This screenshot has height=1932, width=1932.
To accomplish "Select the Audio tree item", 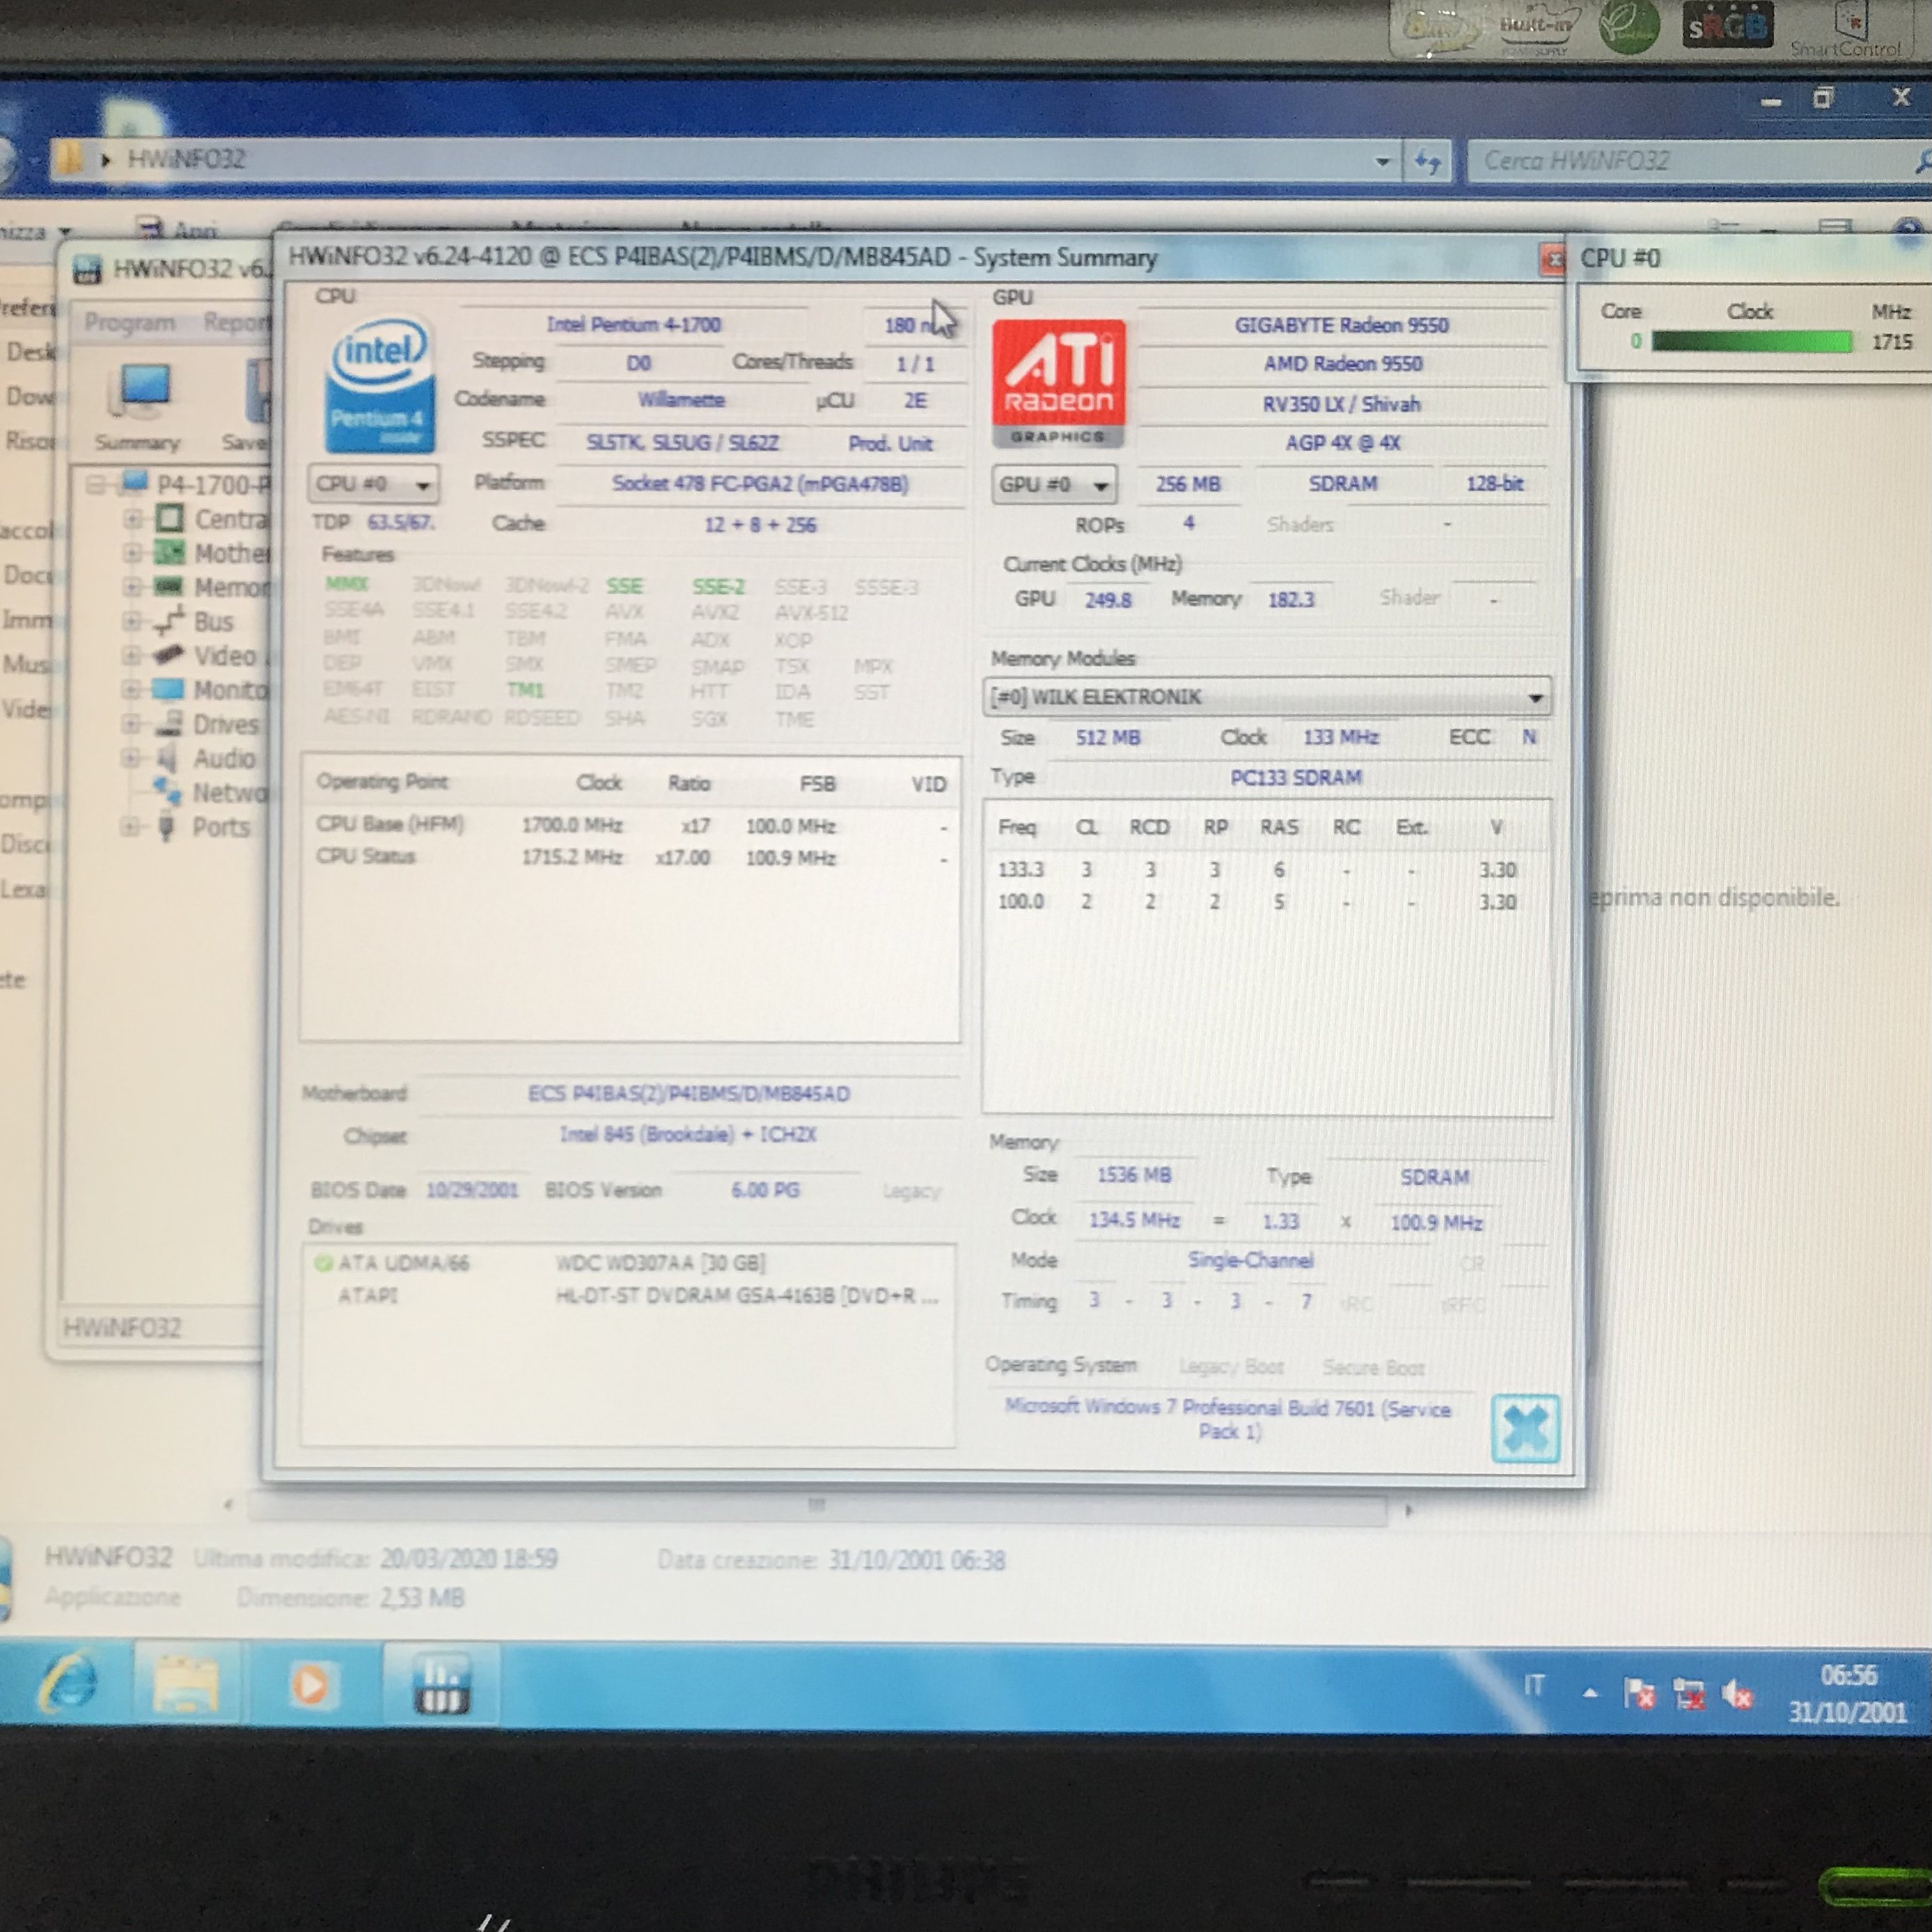I will (x=224, y=758).
